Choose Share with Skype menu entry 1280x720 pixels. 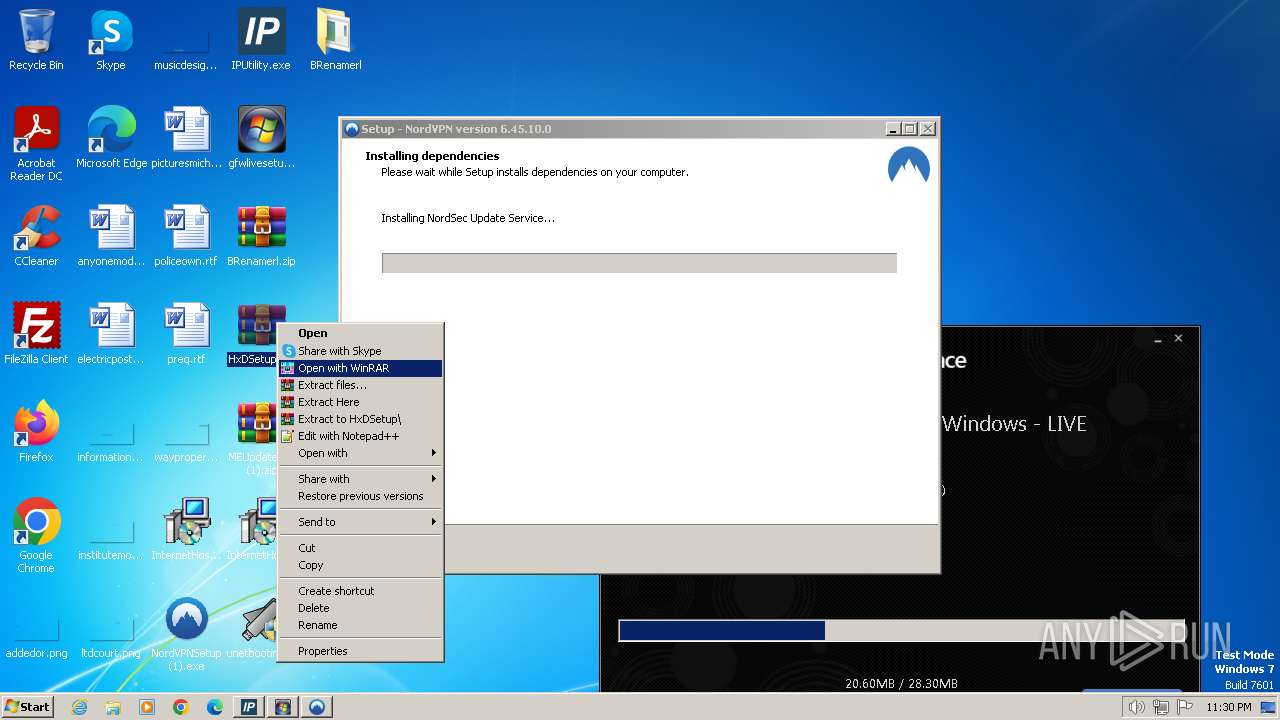pos(360,351)
